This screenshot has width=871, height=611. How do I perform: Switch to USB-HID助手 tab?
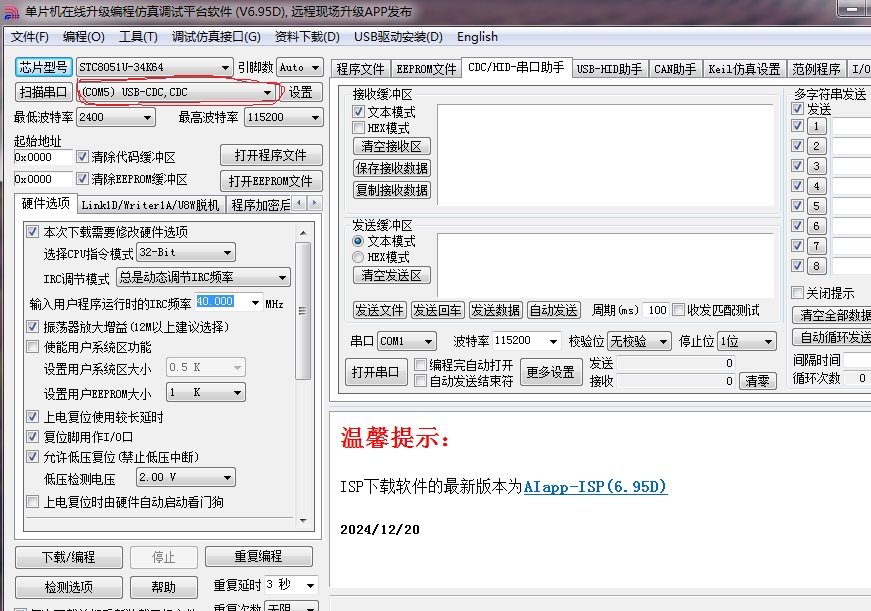(x=609, y=69)
